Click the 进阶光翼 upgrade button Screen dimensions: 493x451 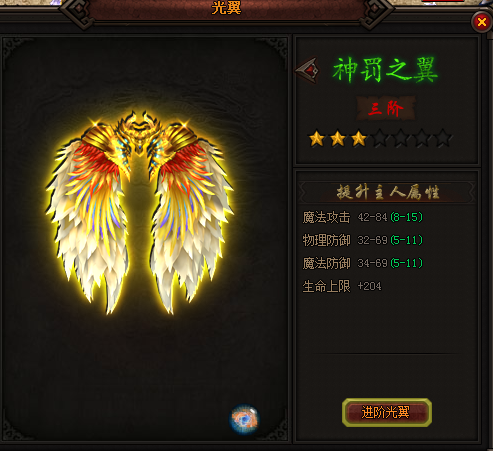(x=387, y=413)
